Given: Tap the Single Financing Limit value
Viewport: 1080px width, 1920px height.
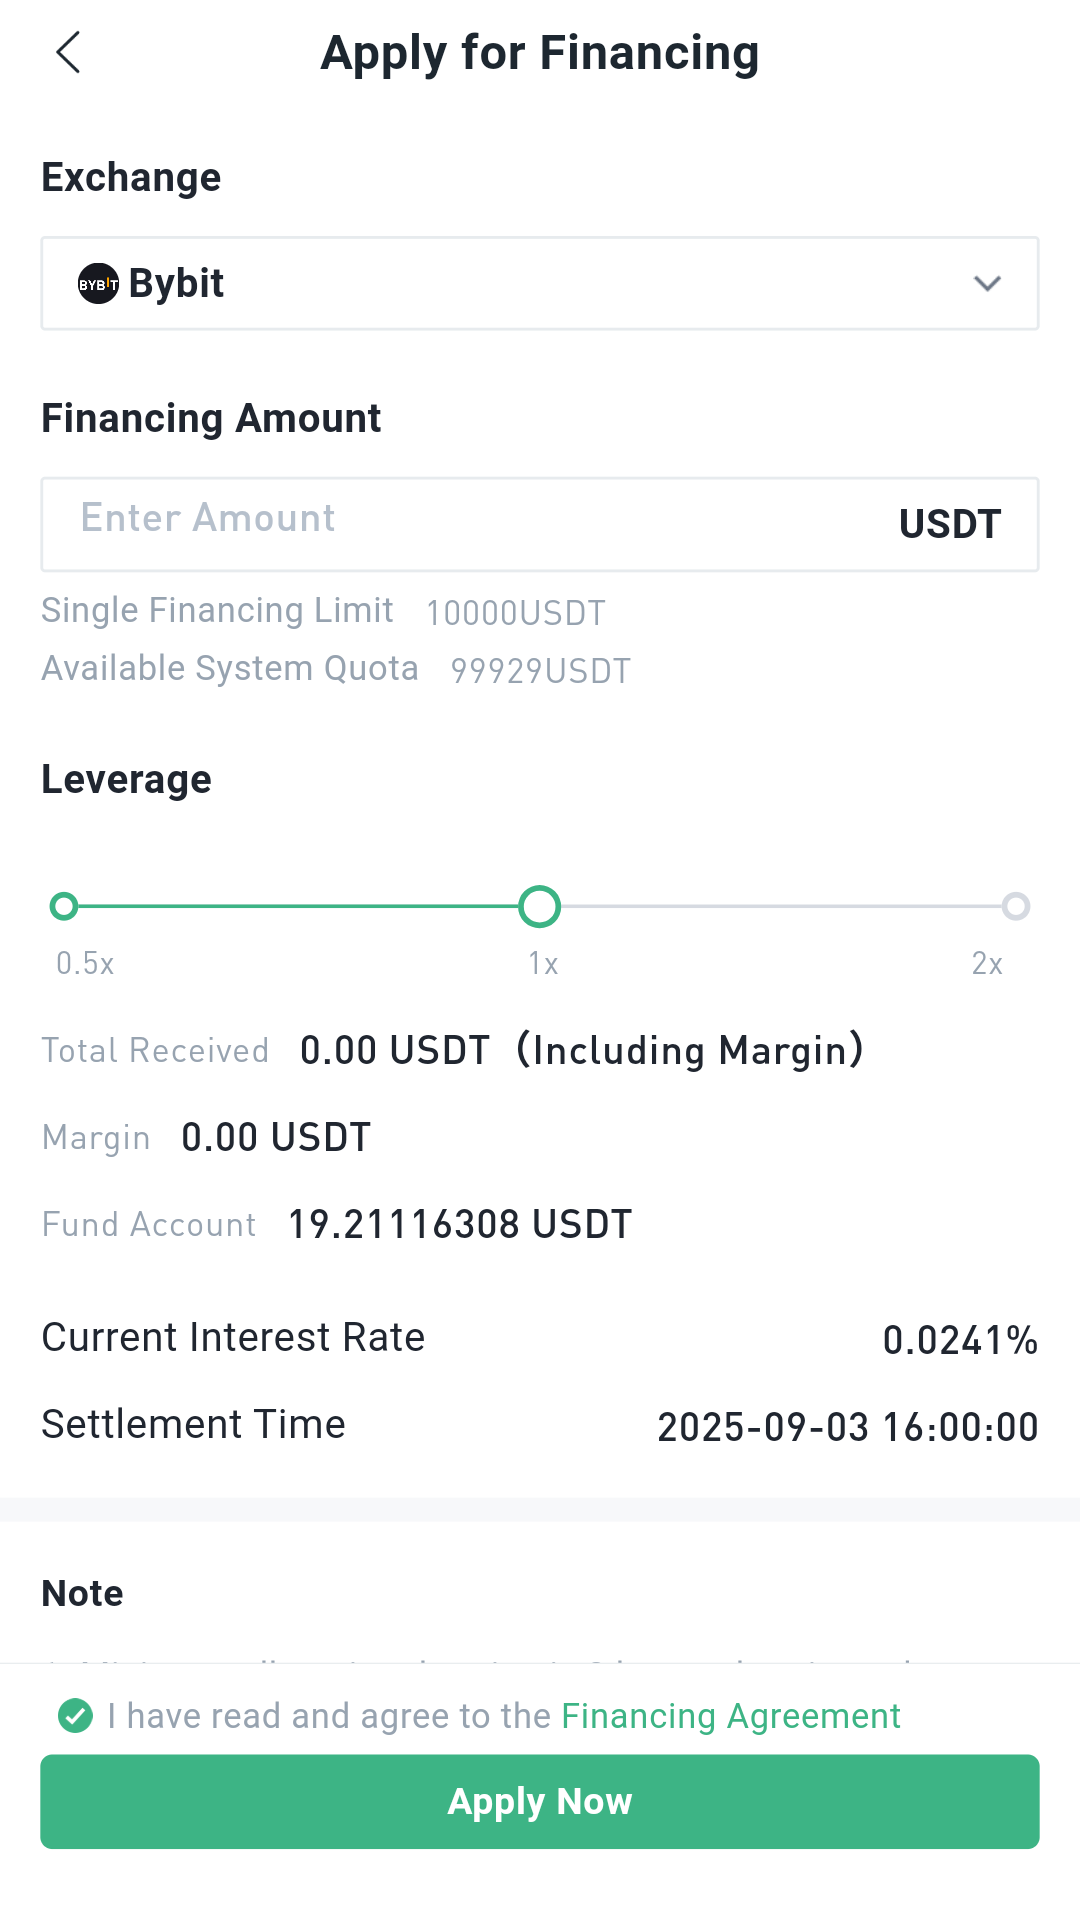Looking at the screenshot, I should click(x=516, y=613).
